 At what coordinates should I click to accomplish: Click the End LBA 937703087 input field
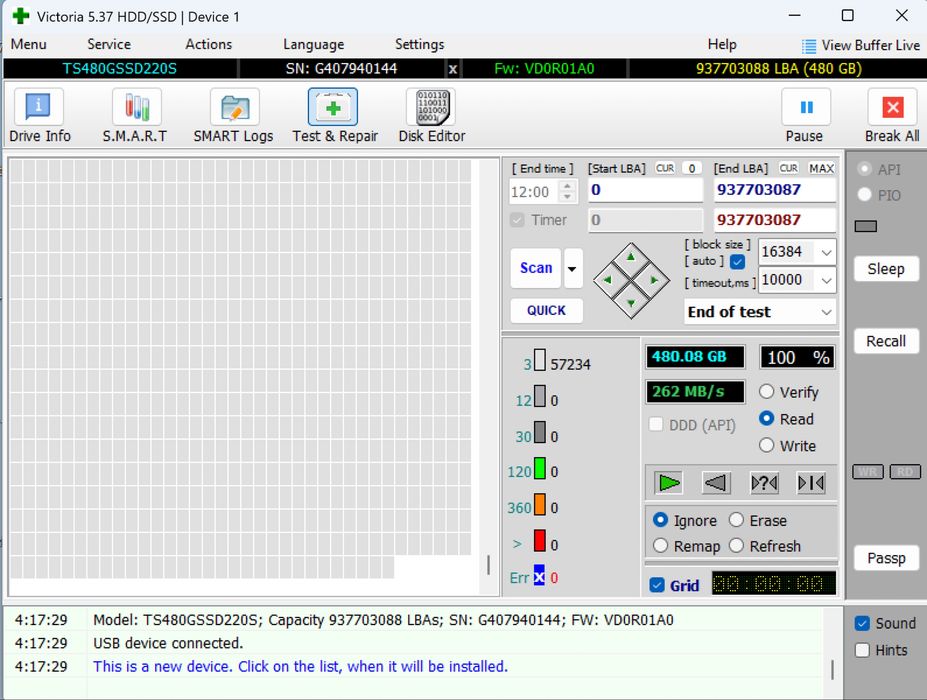click(774, 190)
